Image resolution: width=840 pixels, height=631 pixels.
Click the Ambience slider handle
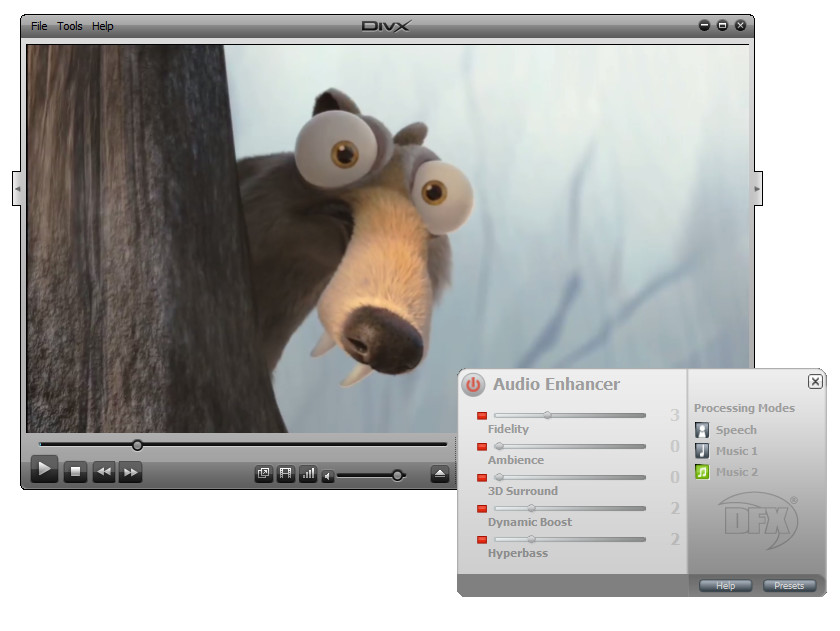[499, 446]
